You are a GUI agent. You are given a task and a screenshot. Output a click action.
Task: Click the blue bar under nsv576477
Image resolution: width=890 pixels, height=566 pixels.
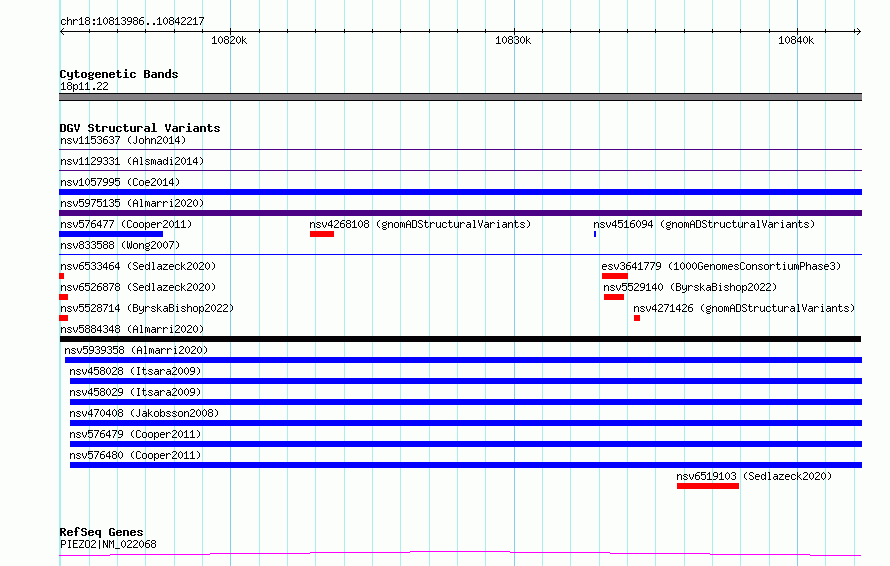pyautogui.click(x=111, y=234)
